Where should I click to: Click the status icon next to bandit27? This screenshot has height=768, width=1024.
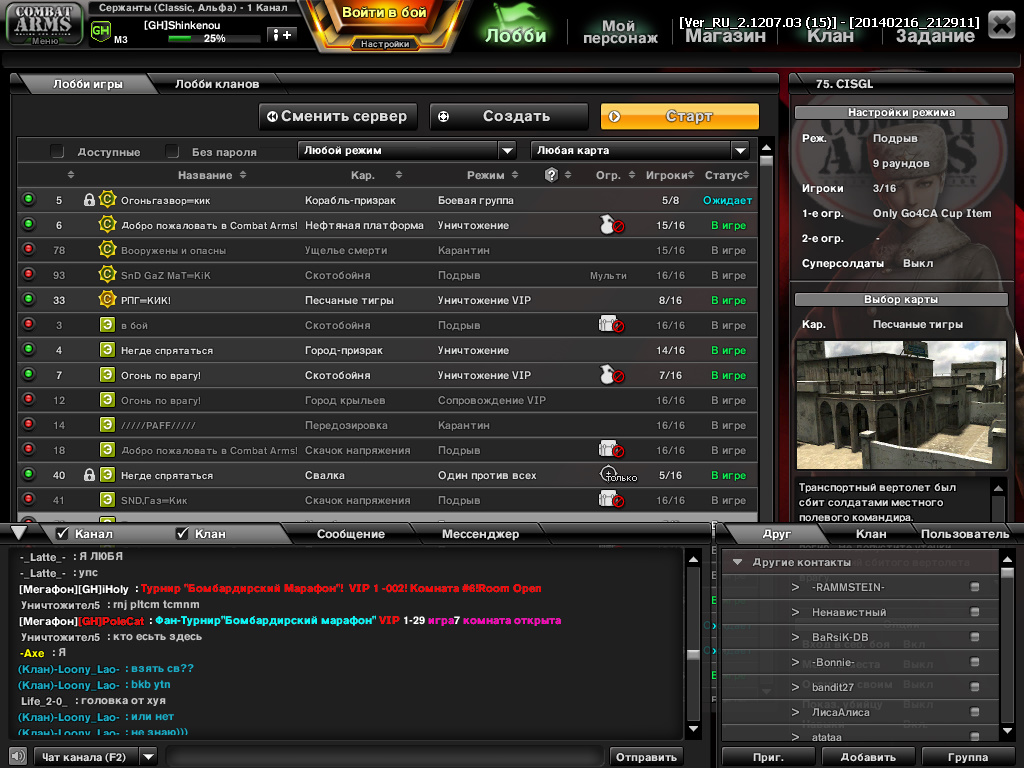974,687
